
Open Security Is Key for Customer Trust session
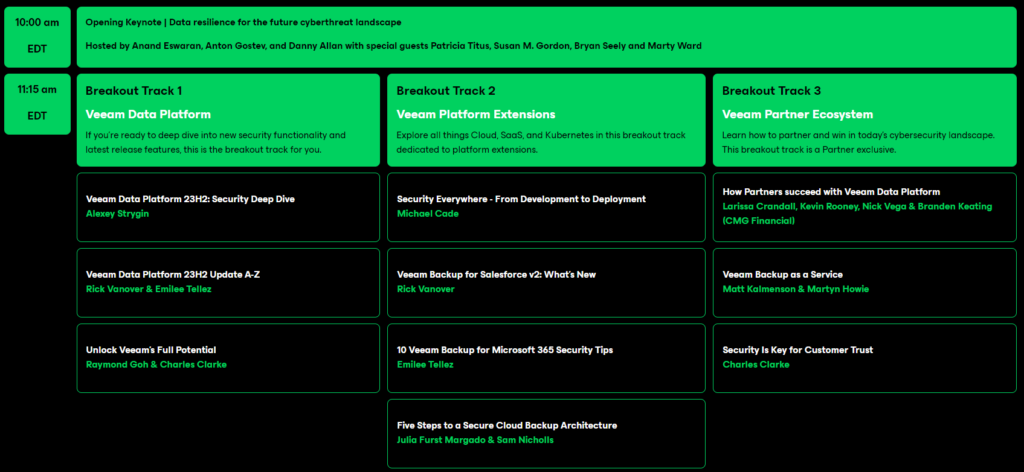[x=865, y=358]
